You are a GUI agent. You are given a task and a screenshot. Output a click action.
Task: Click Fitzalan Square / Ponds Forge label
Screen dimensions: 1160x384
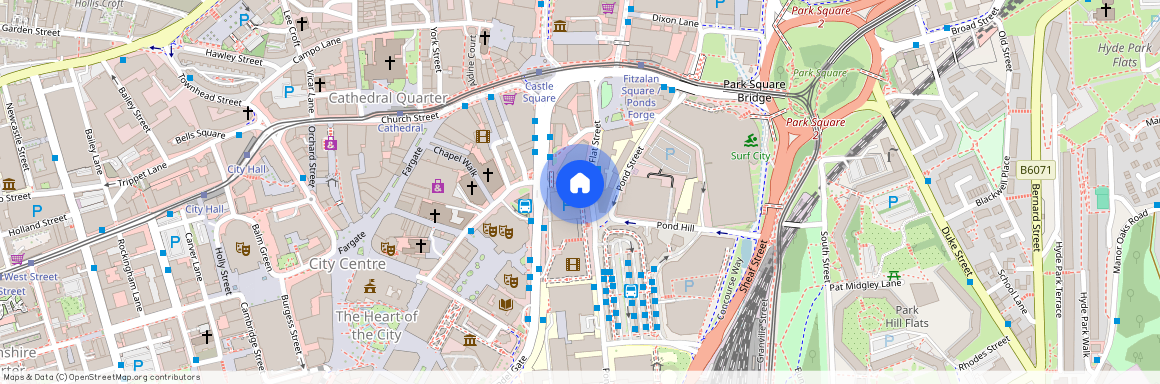pos(641,98)
